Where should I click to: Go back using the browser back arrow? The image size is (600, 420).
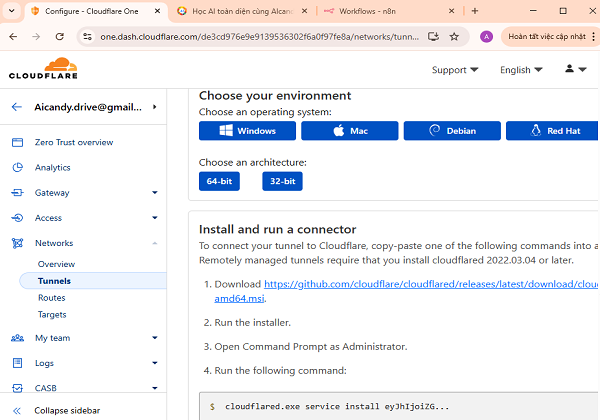tap(13, 37)
